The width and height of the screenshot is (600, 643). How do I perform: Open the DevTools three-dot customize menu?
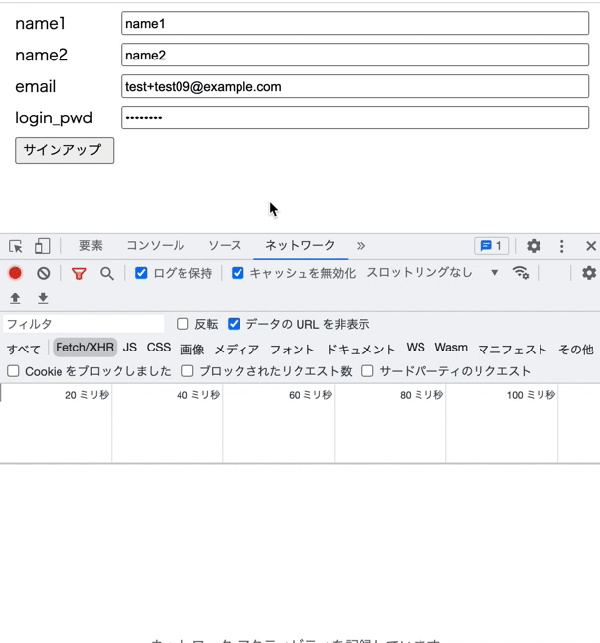[561, 246]
